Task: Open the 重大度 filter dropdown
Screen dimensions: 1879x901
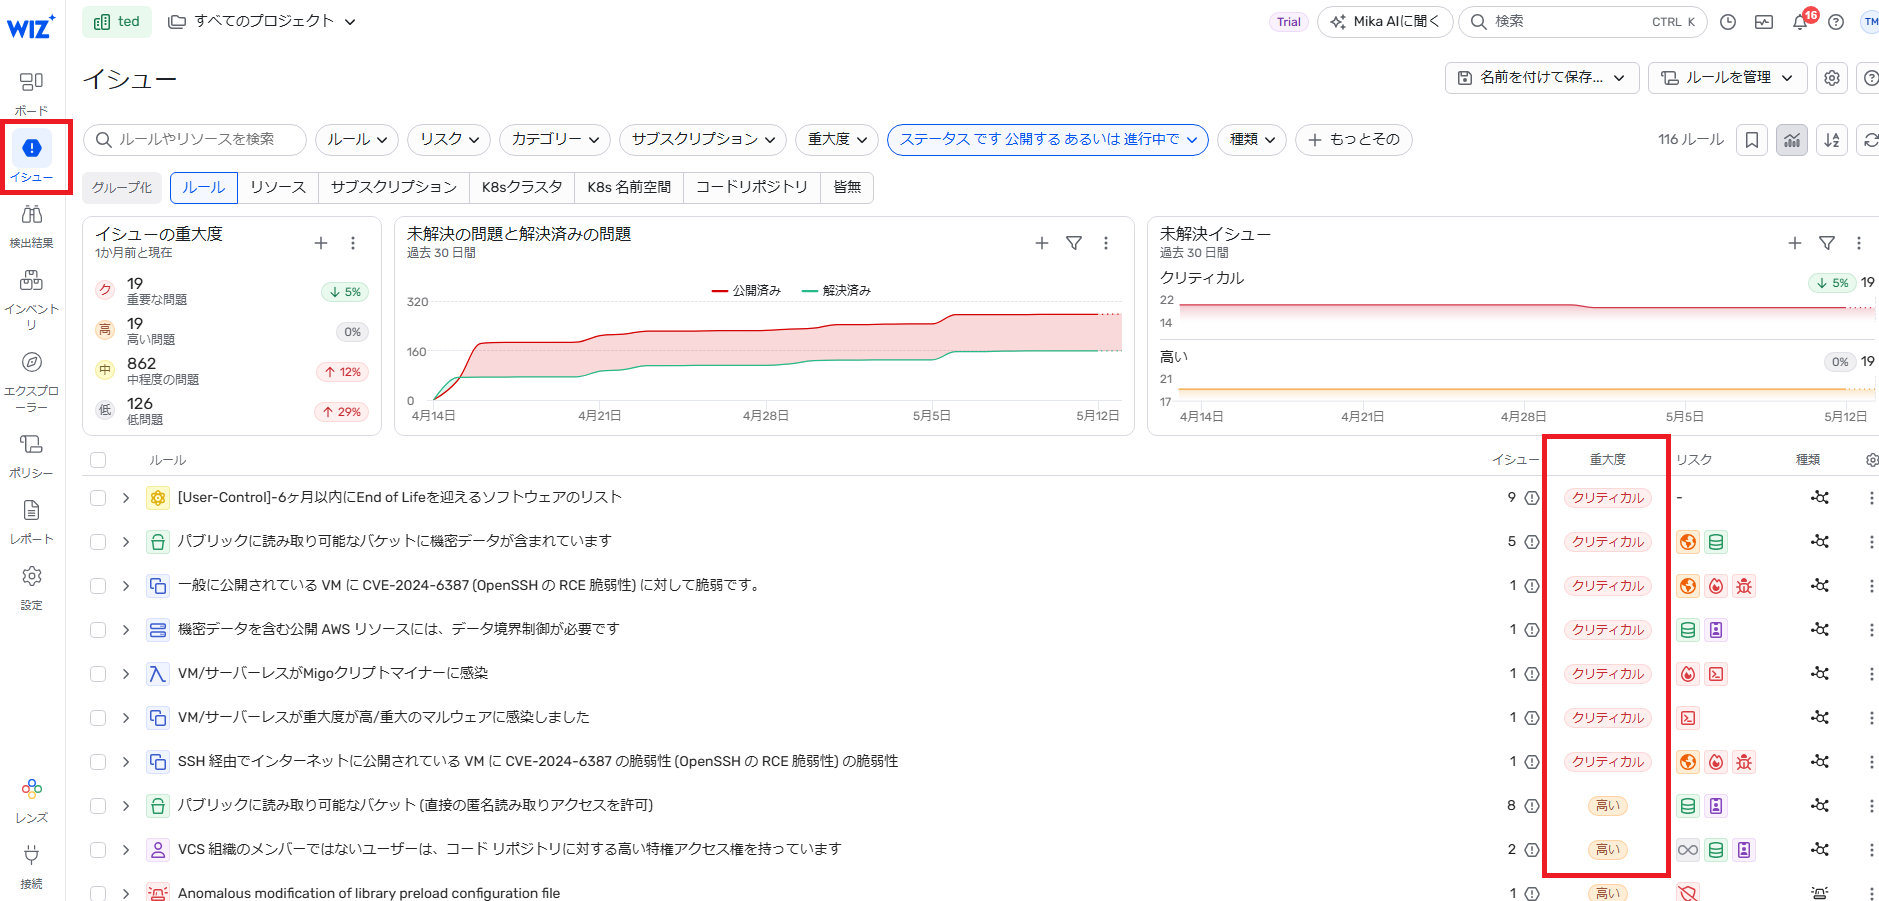Action: 837,140
